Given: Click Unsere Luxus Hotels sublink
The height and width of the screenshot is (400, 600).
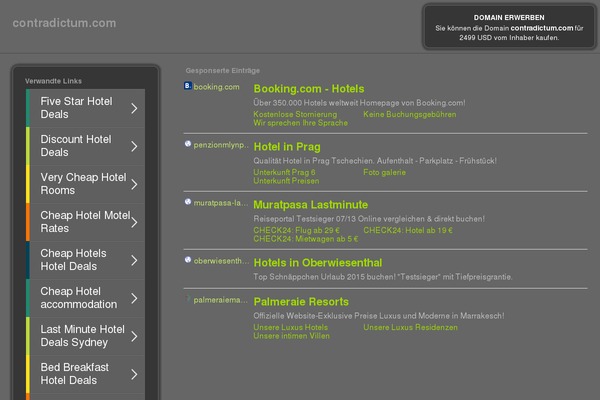Looking at the screenshot, I should (290, 327).
